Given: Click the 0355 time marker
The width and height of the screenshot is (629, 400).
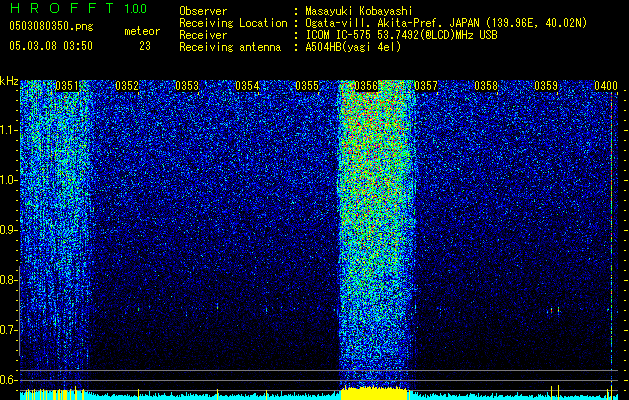Looking at the screenshot, I should tap(307, 86).
